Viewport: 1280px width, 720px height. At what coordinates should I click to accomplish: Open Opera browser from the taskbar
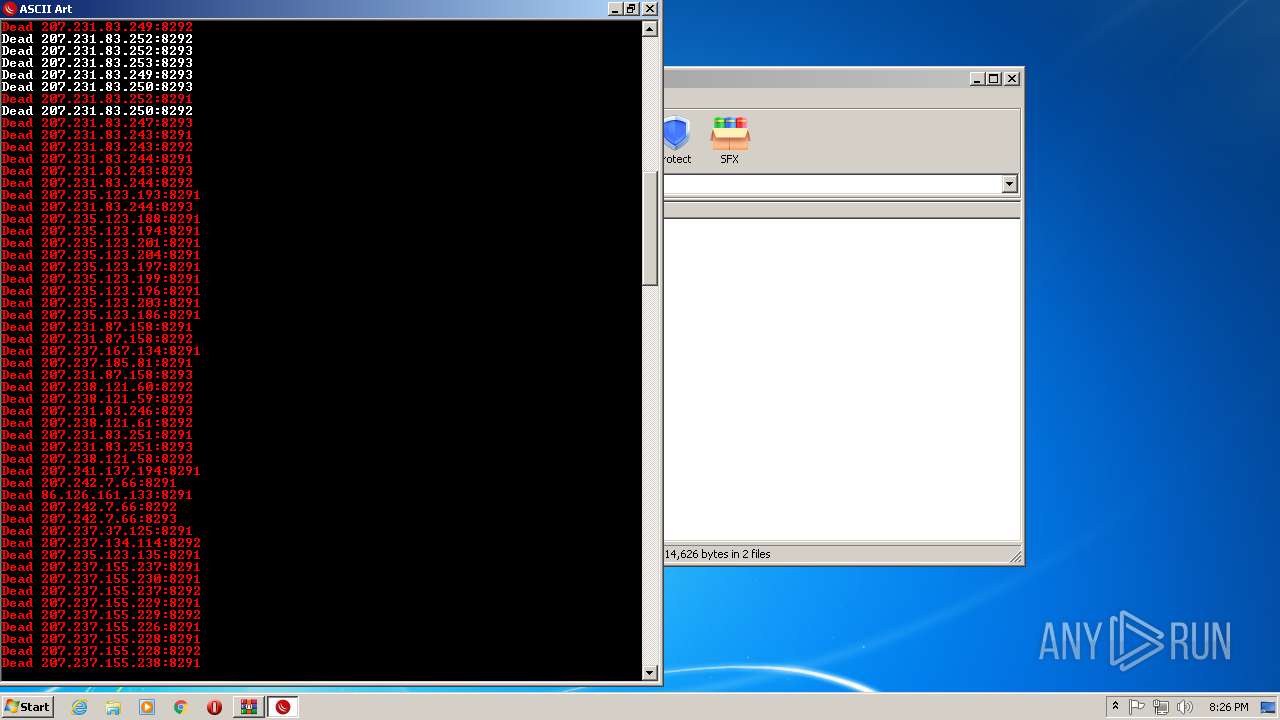point(214,707)
